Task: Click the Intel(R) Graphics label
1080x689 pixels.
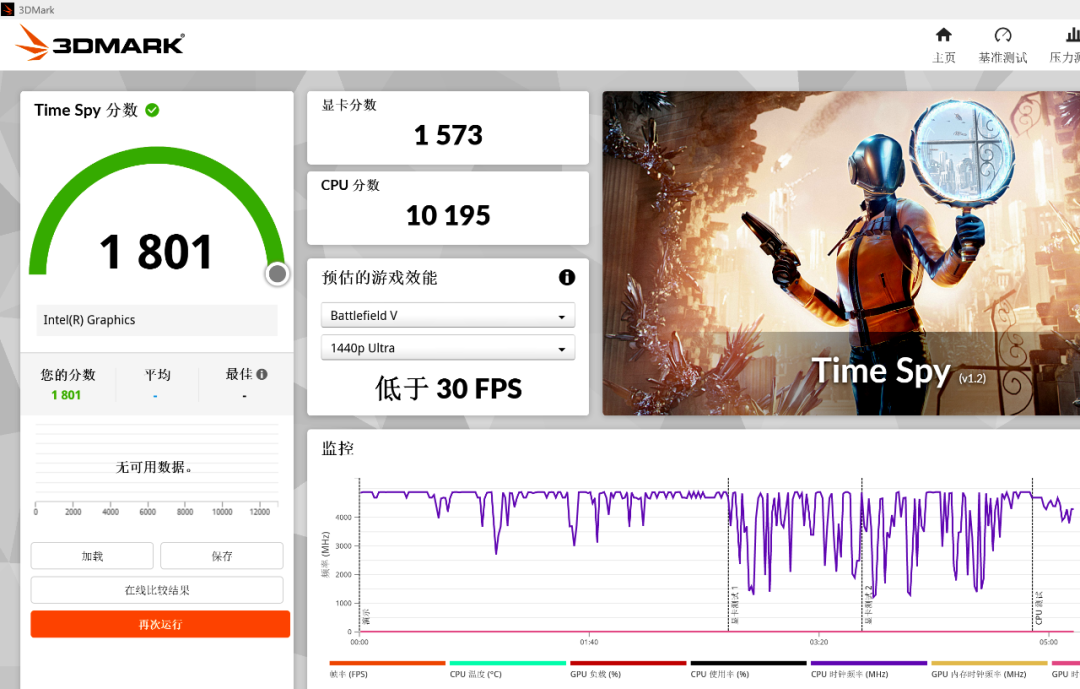Action: (89, 320)
